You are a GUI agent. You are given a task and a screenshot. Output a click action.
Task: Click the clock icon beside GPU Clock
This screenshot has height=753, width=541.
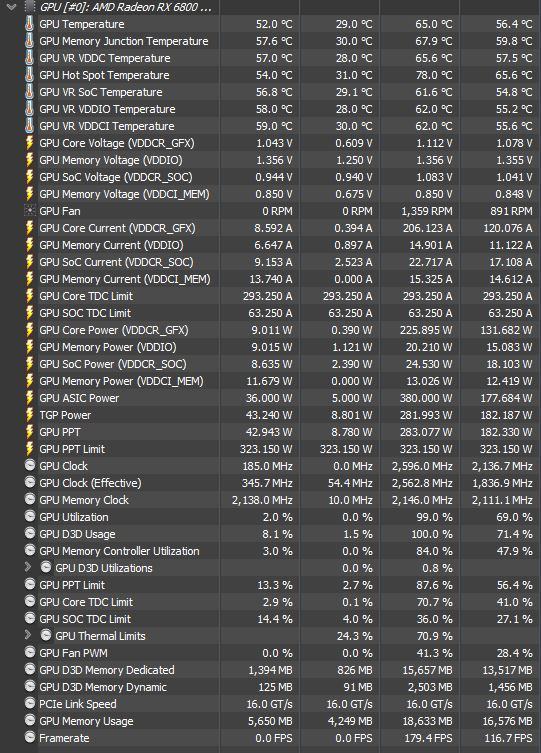[x=30, y=465]
